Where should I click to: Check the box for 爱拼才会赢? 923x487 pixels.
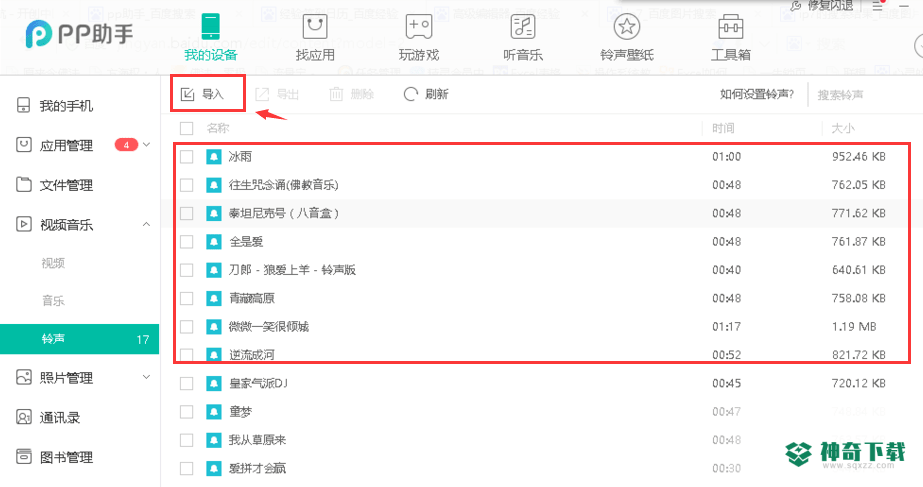(x=187, y=468)
